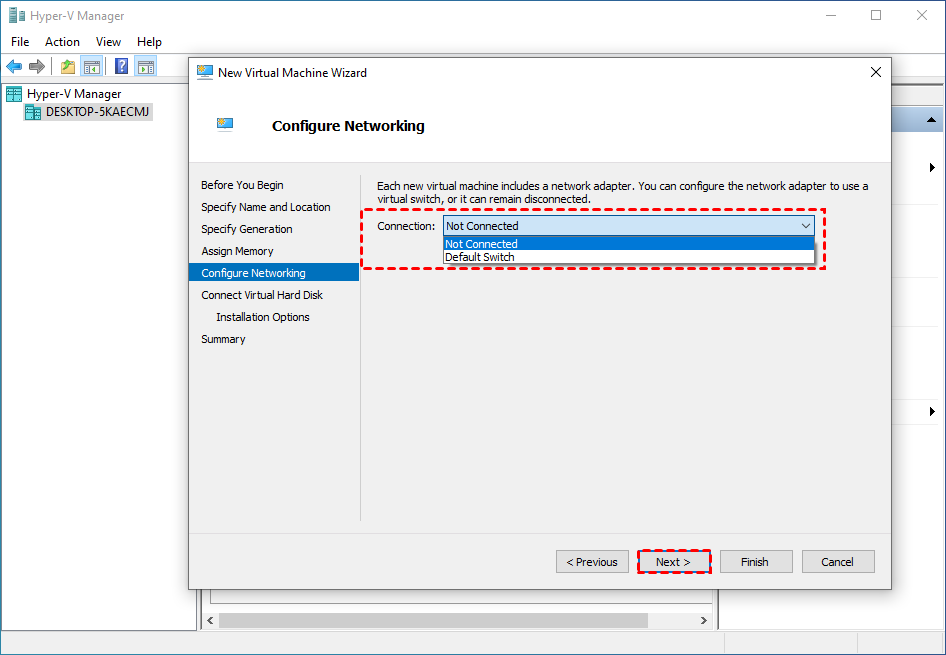Toggle the Show/Hide Console Tree toolbar icon
Viewport: 946px width, 655px height.
coord(92,66)
